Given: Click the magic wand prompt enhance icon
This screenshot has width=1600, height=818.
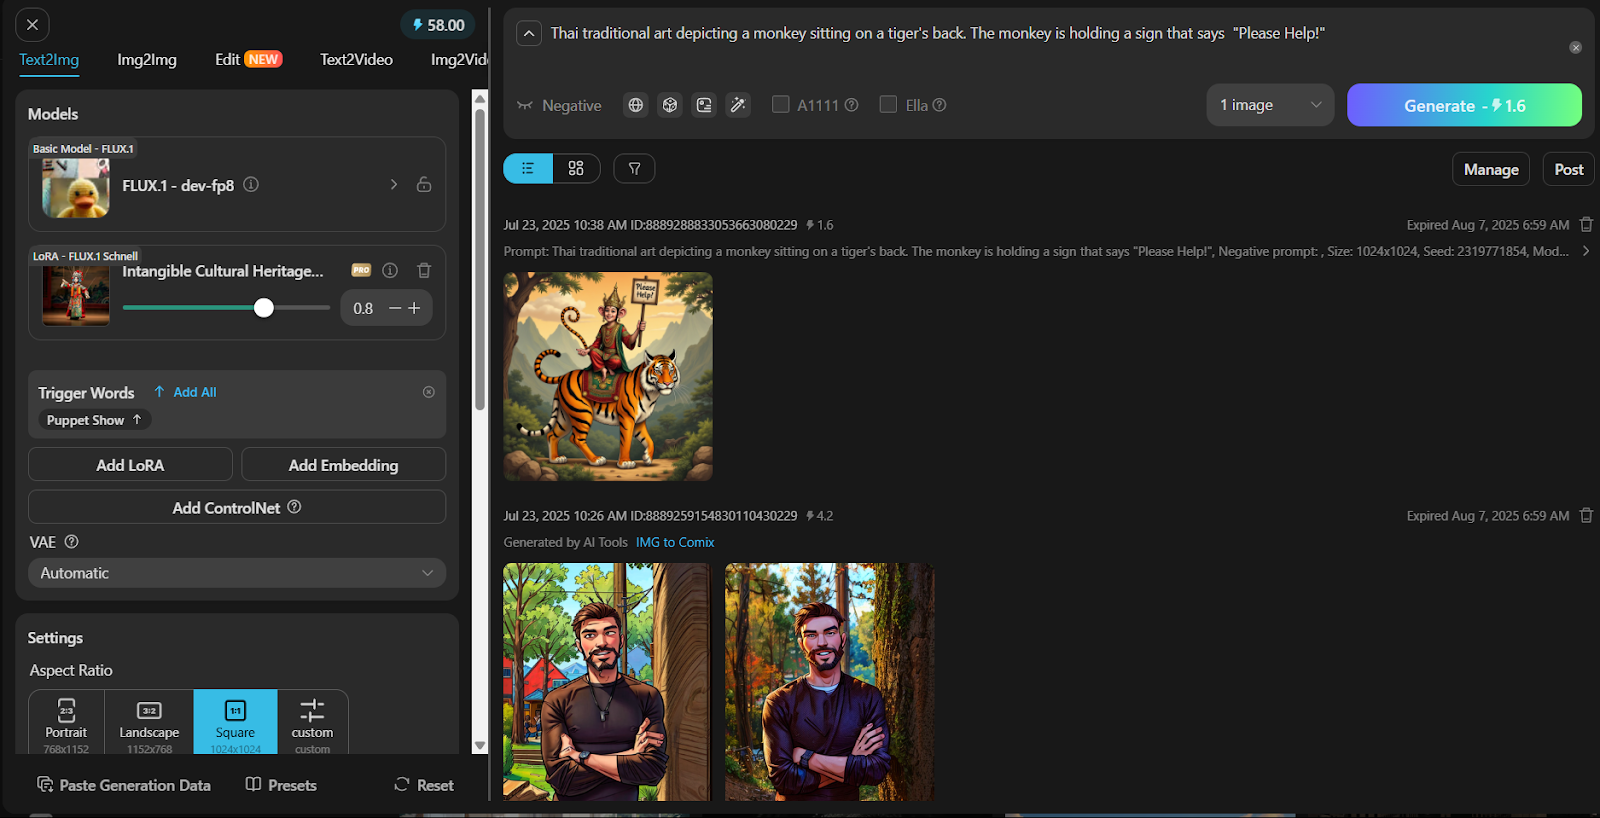Looking at the screenshot, I should pos(738,105).
